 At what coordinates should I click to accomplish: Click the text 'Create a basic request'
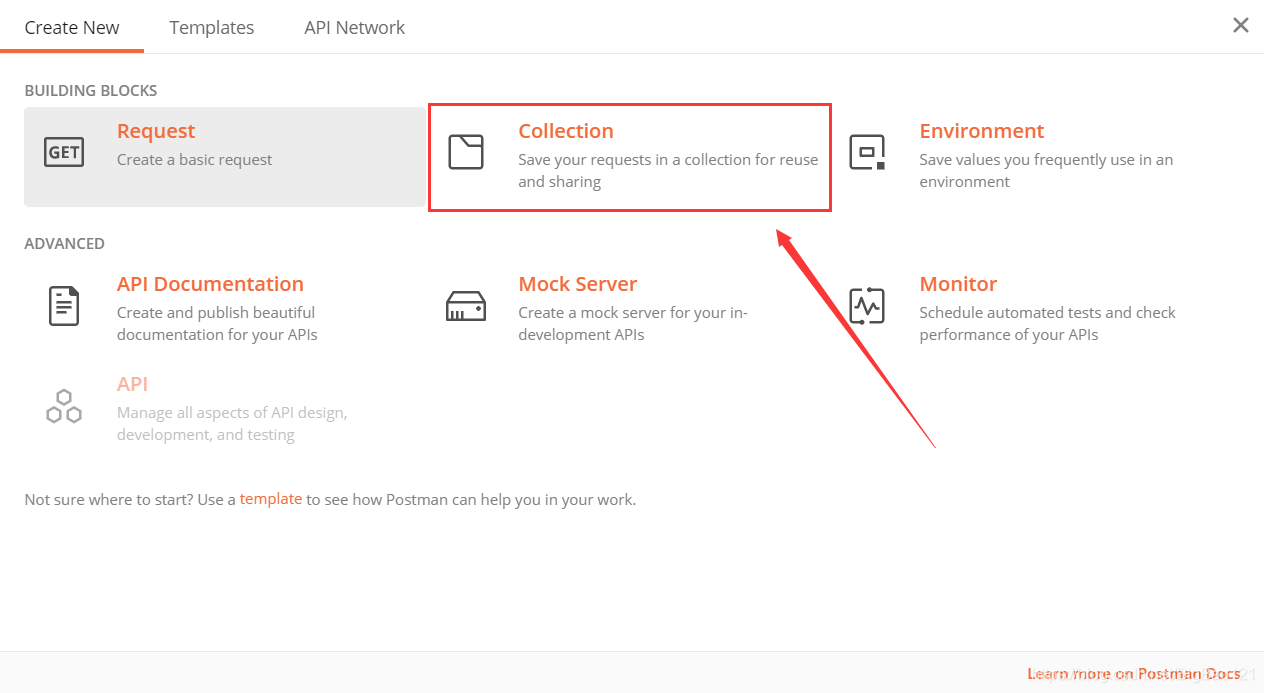[194, 160]
